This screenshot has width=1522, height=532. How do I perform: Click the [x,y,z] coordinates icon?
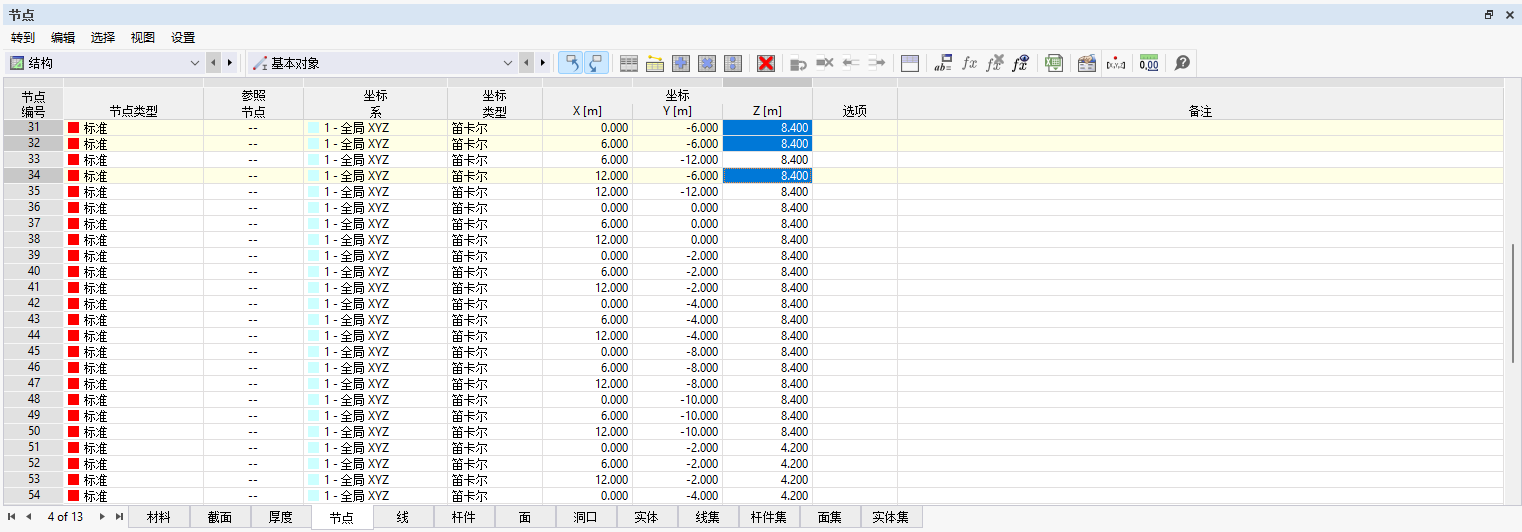point(1116,63)
